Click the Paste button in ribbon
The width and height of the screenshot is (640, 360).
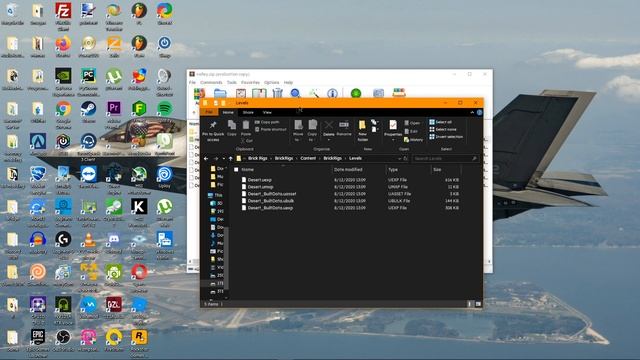pos(246,128)
